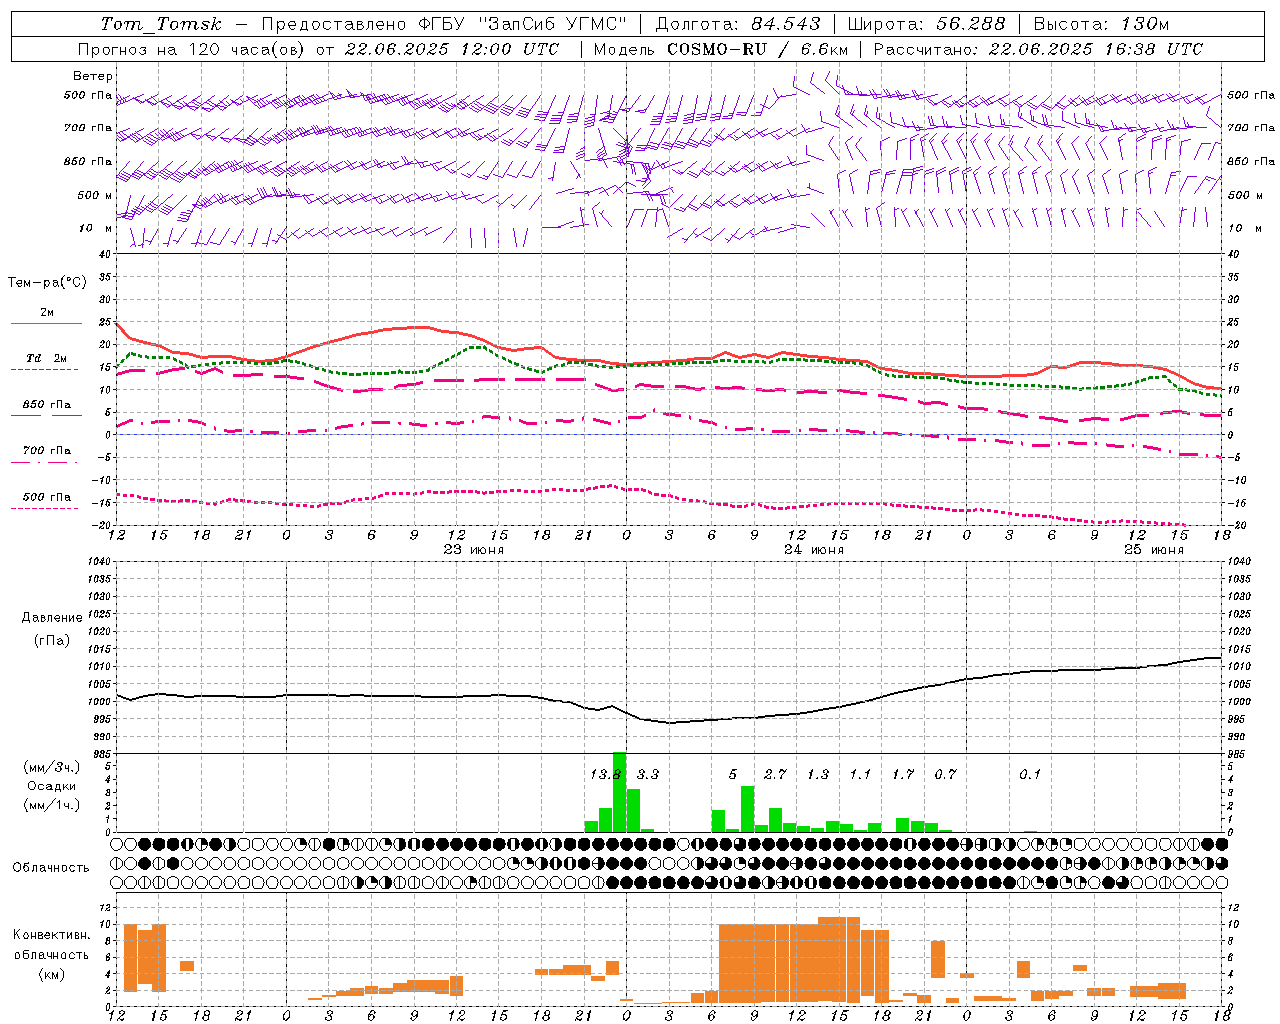
Task: Click the Ветер panel label
Action: 93,76
